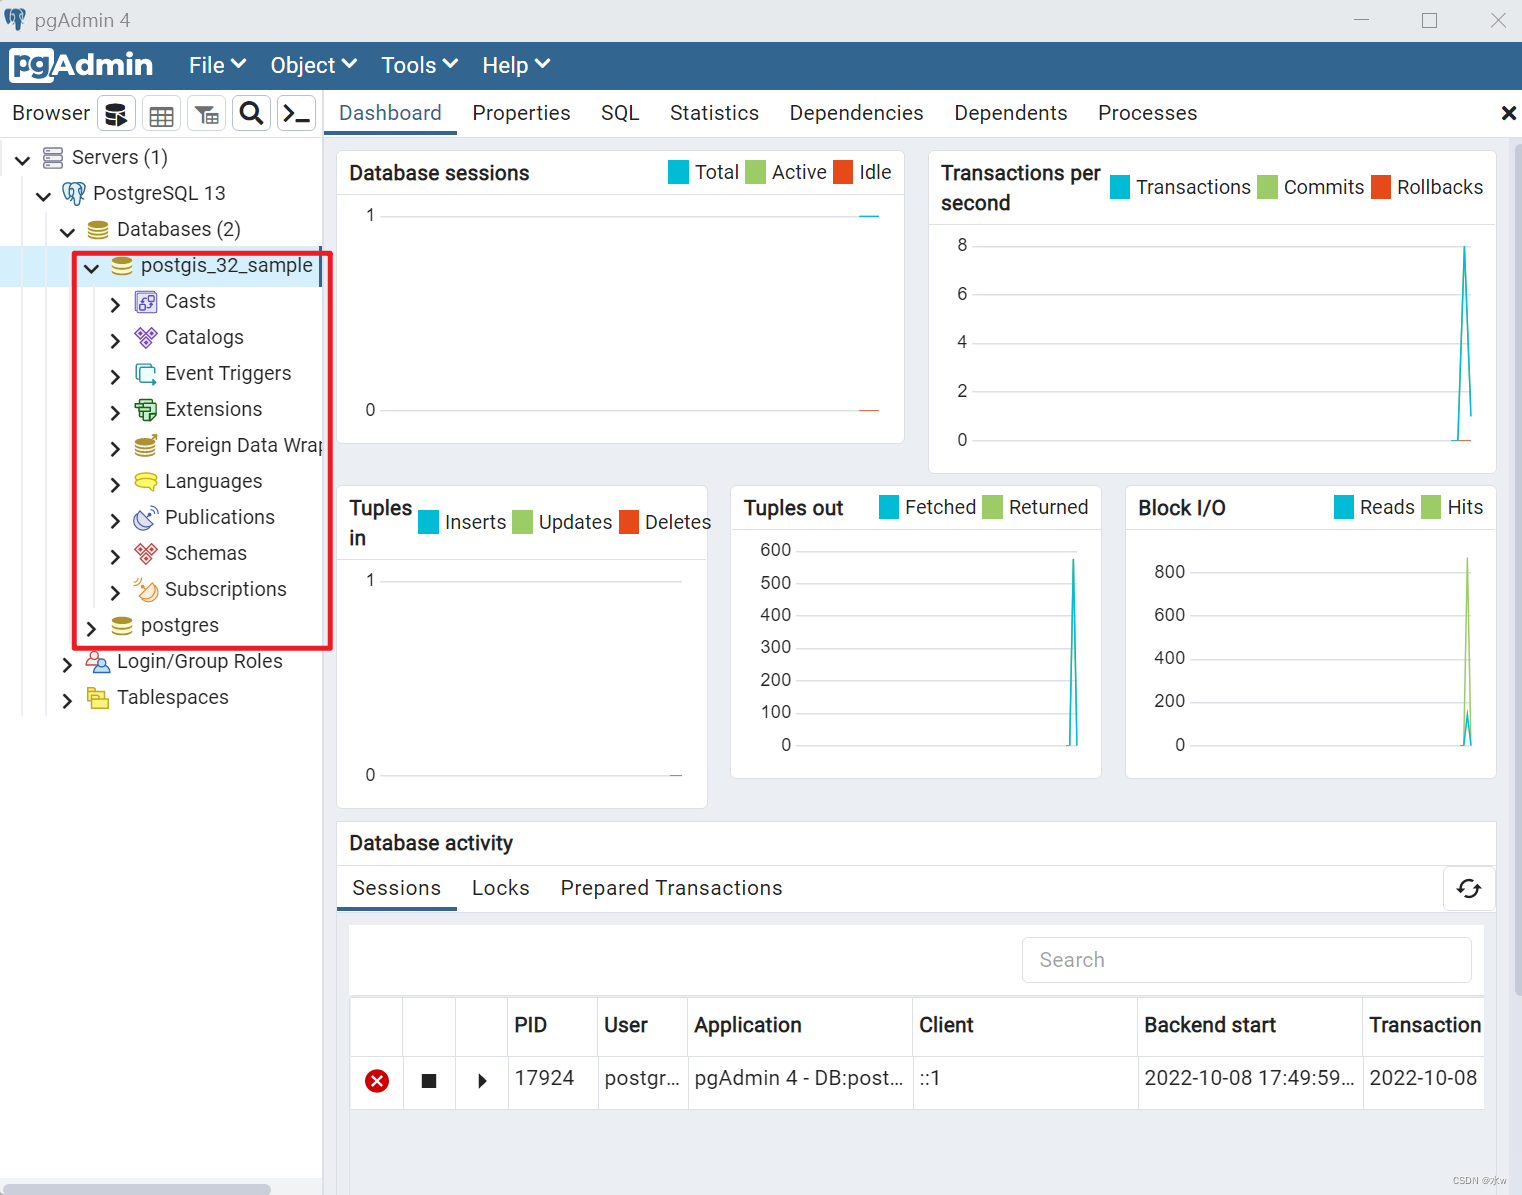Terminate session 17924 with red X
Viewport: 1522px width, 1195px height.
(377, 1081)
